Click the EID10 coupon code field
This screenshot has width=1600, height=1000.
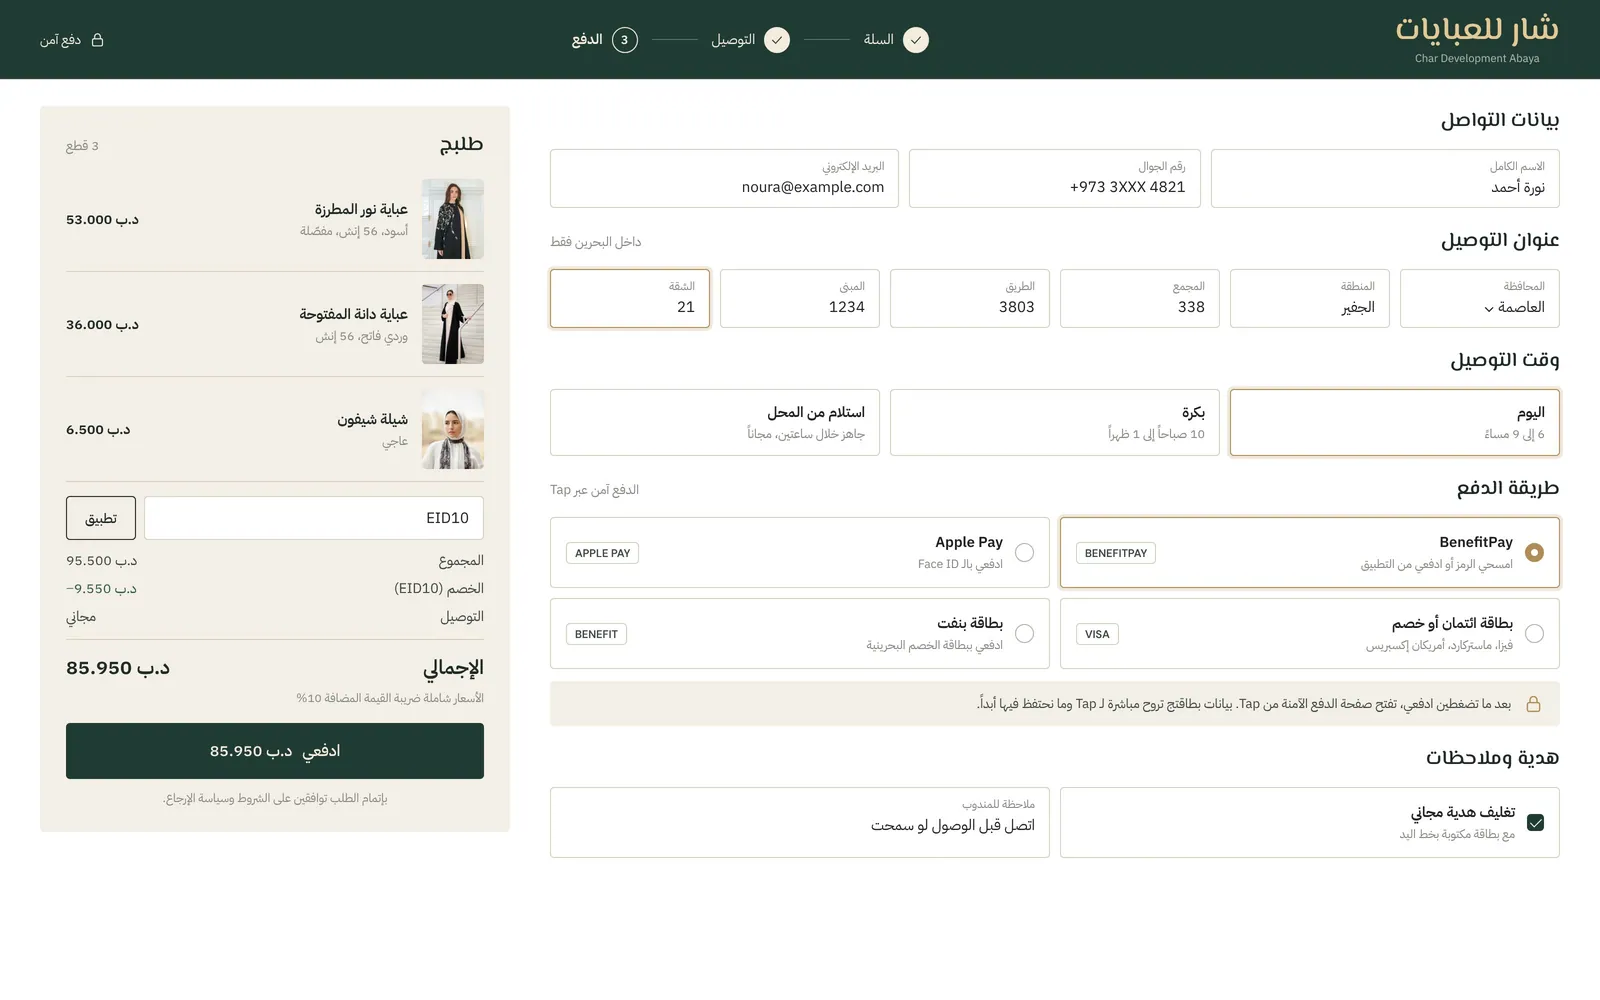click(314, 518)
